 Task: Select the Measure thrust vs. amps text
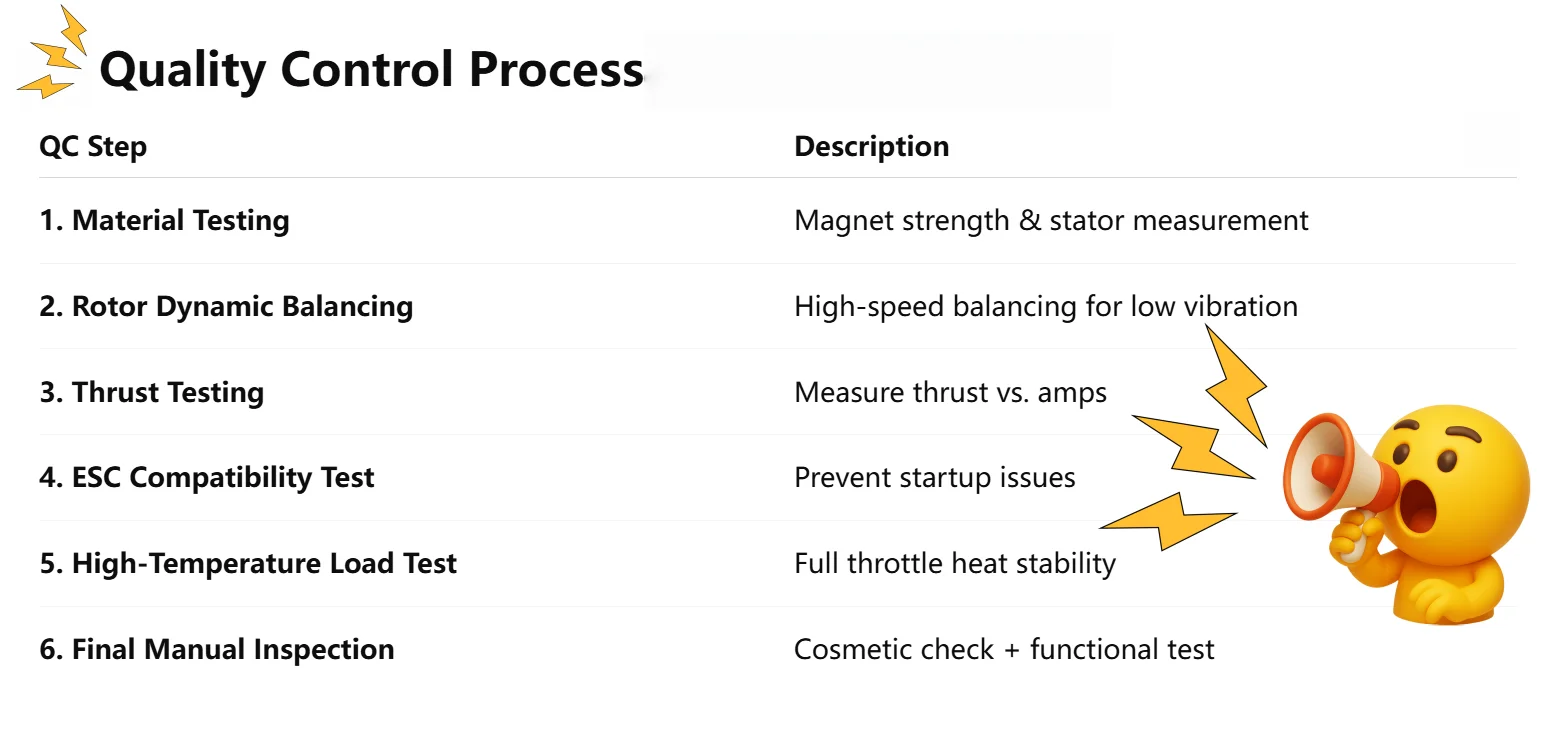pyautogui.click(x=950, y=392)
